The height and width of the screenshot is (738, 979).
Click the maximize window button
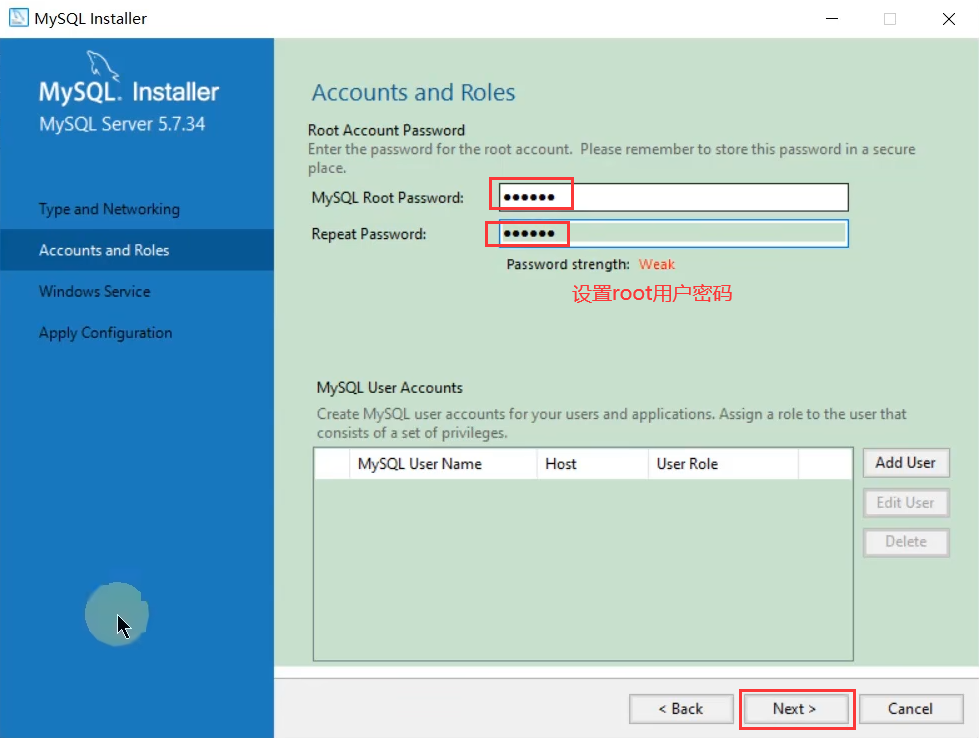click(x=890, y=19)
